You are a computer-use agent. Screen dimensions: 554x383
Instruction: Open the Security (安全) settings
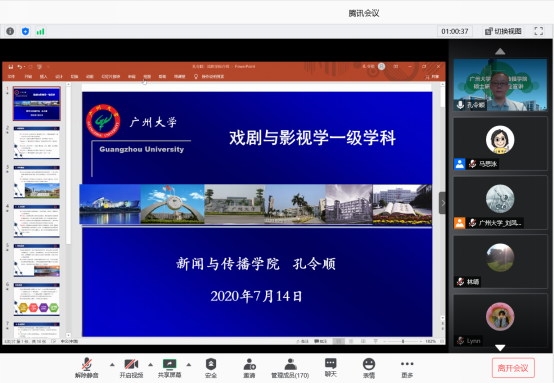(x=211, y=368)
